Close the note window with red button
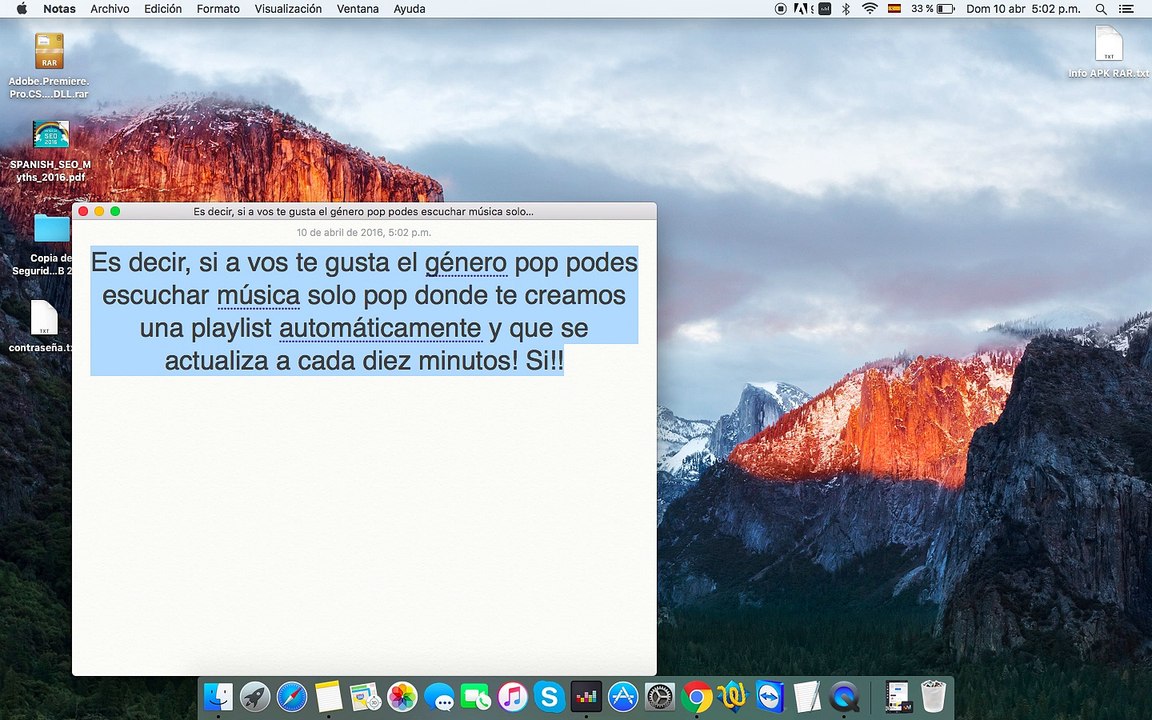The image size is (1152, 720). click(84, 212)
